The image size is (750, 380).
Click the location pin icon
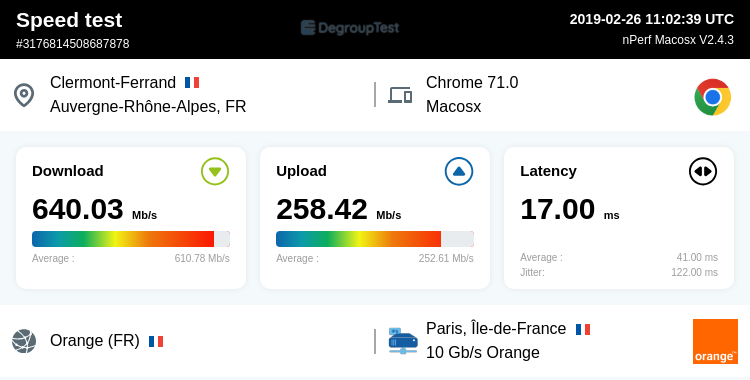point(24,95)
